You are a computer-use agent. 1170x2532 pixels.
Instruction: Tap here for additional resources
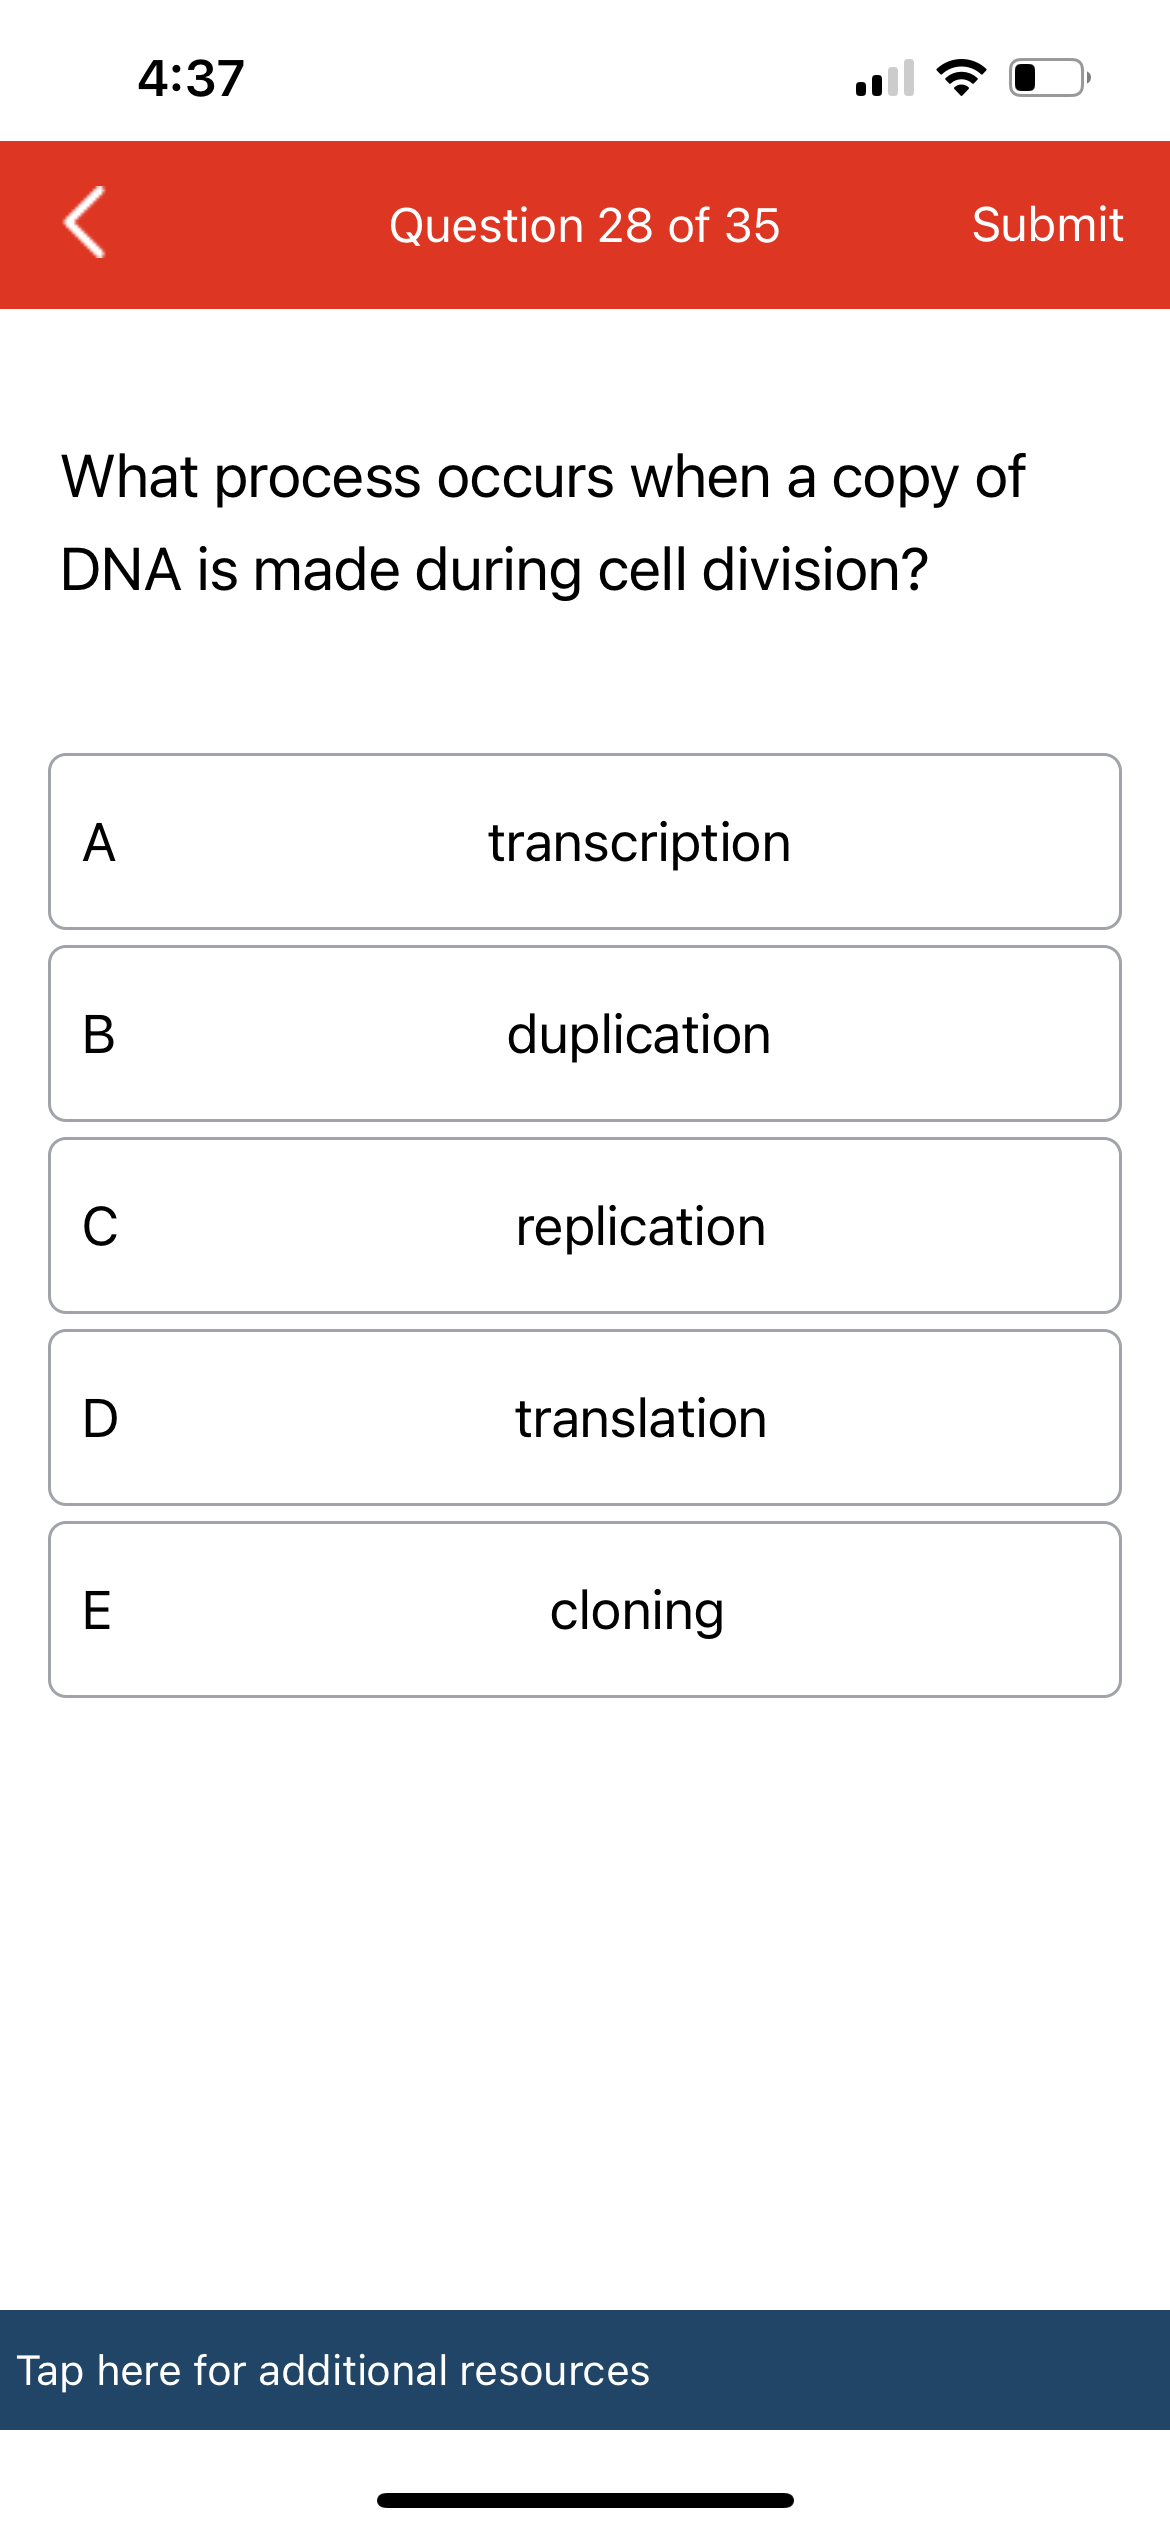(333, 2370)
